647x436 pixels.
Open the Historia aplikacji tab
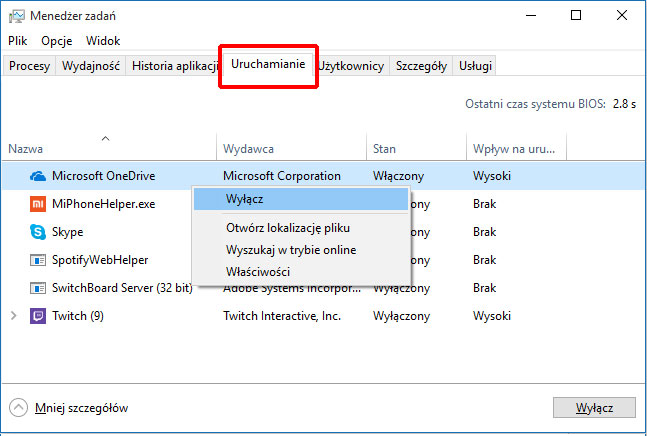(175, 66)
